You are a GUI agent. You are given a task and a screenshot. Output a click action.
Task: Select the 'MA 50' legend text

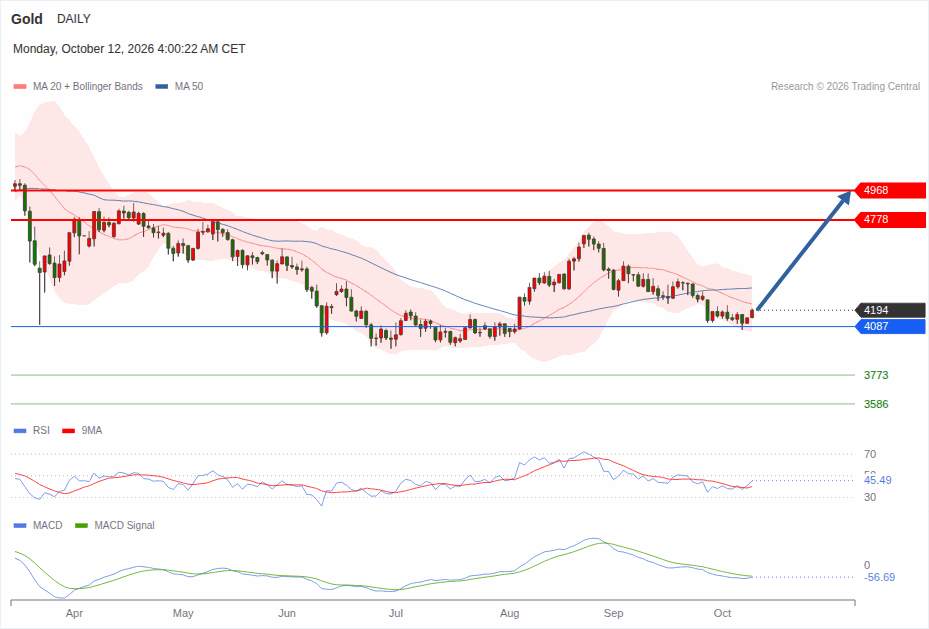tap(189, 86)
